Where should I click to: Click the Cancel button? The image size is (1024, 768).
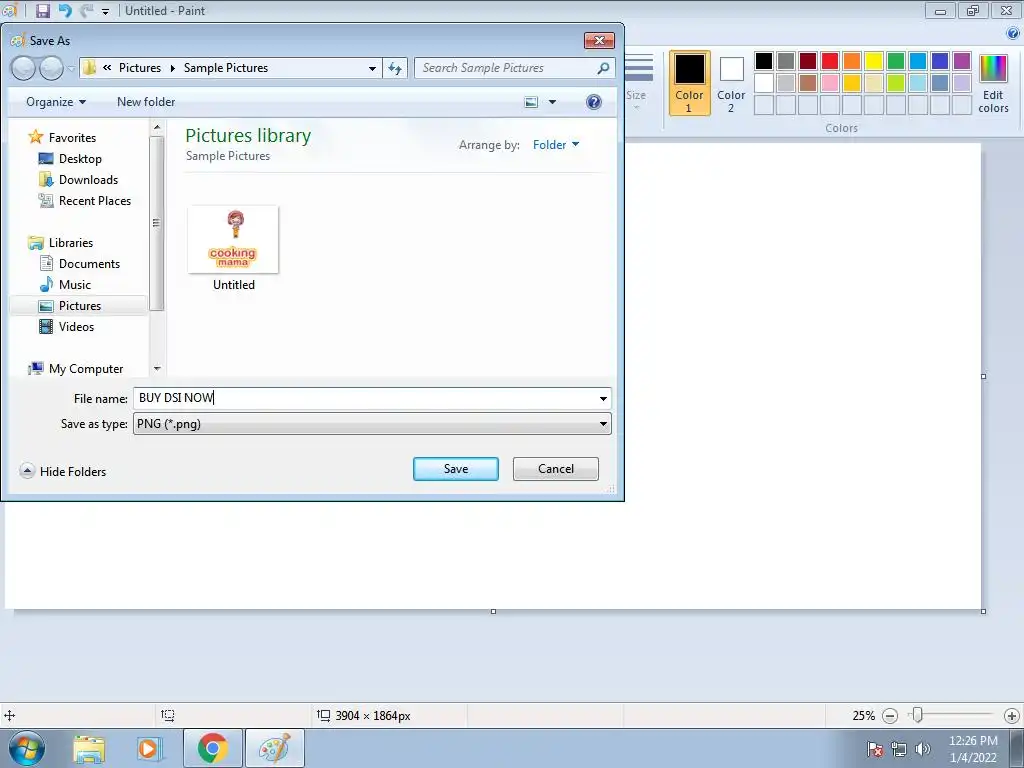click(x=556, y=469)
